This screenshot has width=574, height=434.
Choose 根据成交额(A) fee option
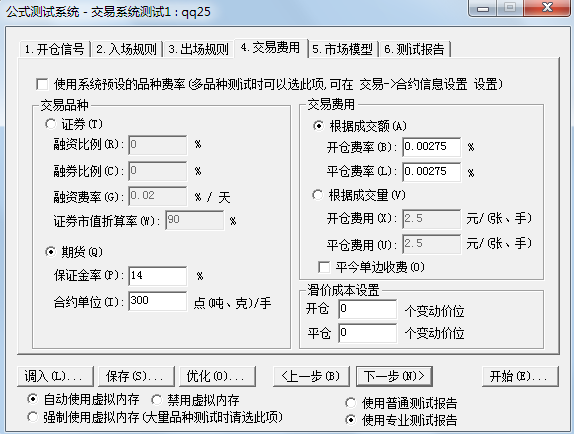318,126
